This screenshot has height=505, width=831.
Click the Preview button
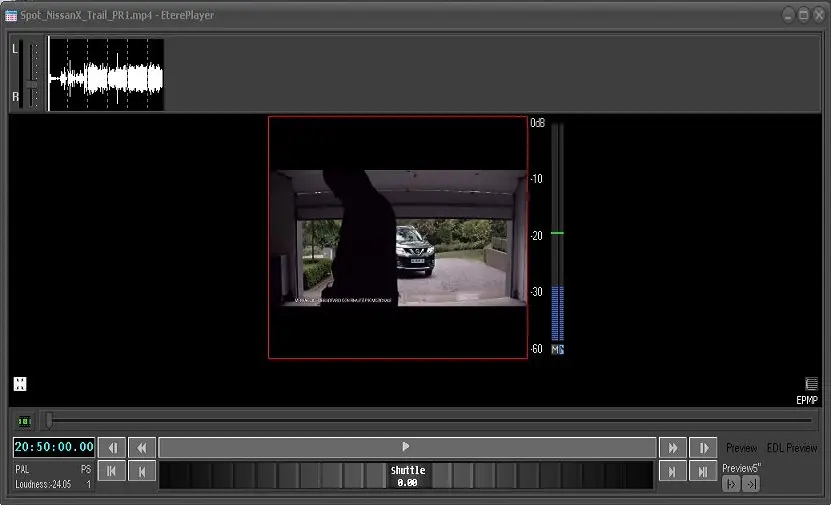tap(741, 448)
